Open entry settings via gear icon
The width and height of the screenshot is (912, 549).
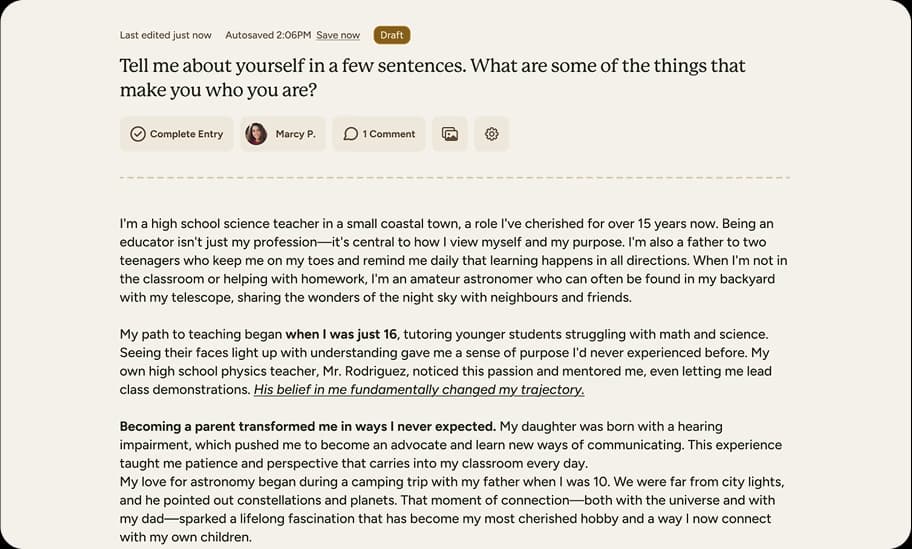[491, 134]
